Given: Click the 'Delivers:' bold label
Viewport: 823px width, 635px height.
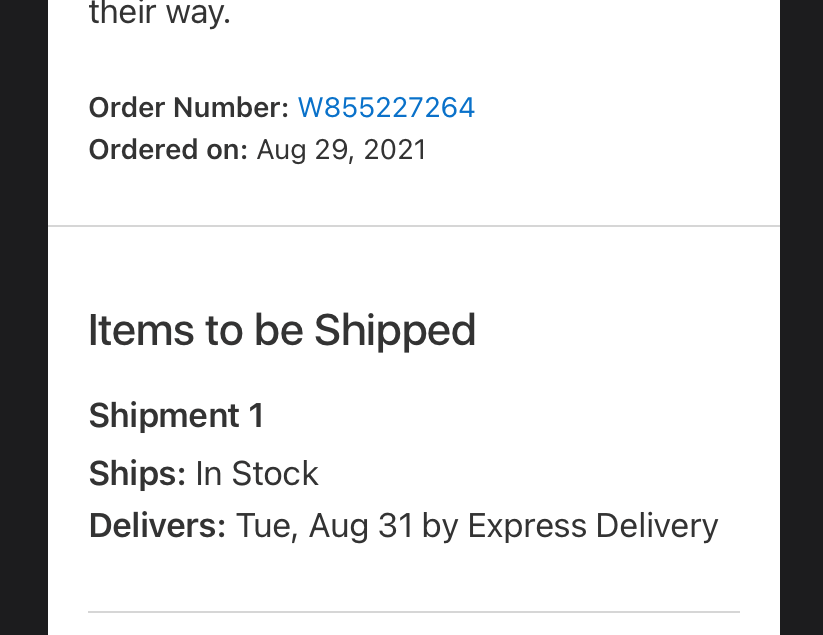Looking at the screenshot, I should 157,526.
